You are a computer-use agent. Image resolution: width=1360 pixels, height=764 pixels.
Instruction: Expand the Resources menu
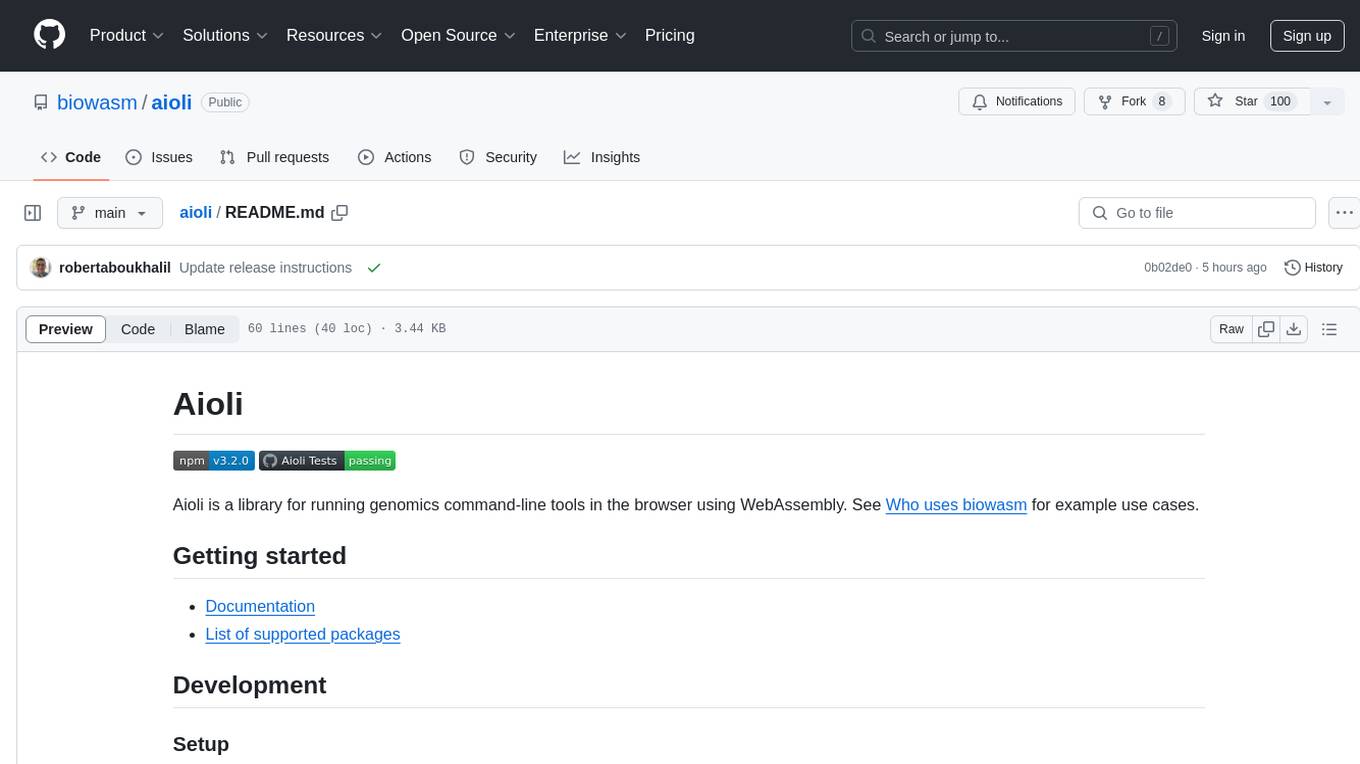pyautogui.click(x=334, y=35)
